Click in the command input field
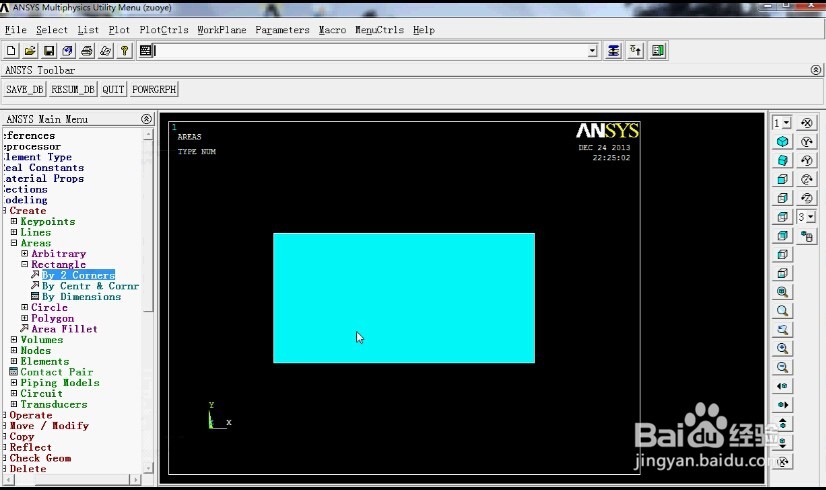The image size is (826, 490). point(371,51)
